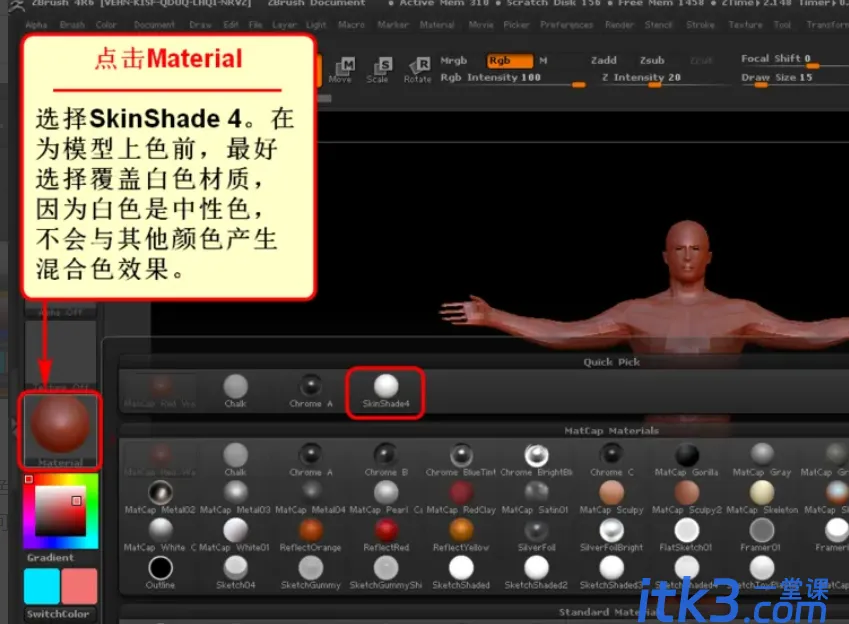
Task: Click the MatCap Materials section header
Action: tap(611, 431)
